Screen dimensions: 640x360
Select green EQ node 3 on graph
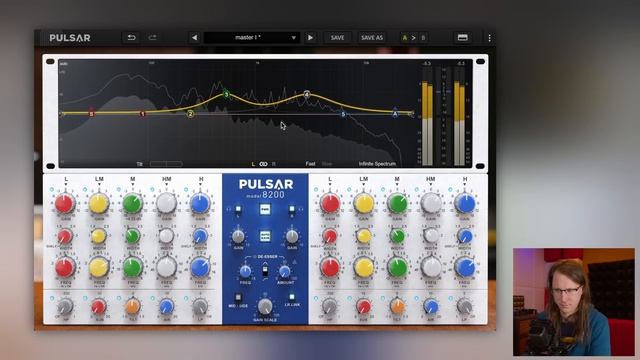226,94
